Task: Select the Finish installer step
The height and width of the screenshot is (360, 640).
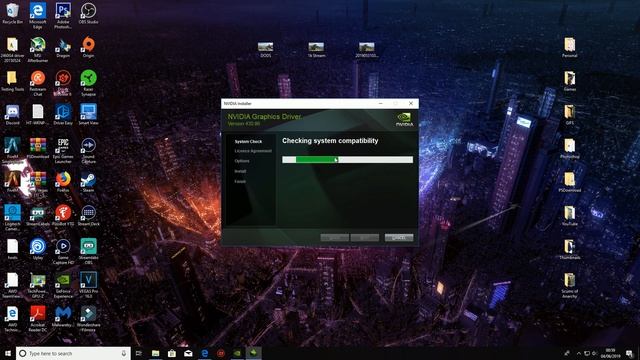Action: click(x=240, y=181)
